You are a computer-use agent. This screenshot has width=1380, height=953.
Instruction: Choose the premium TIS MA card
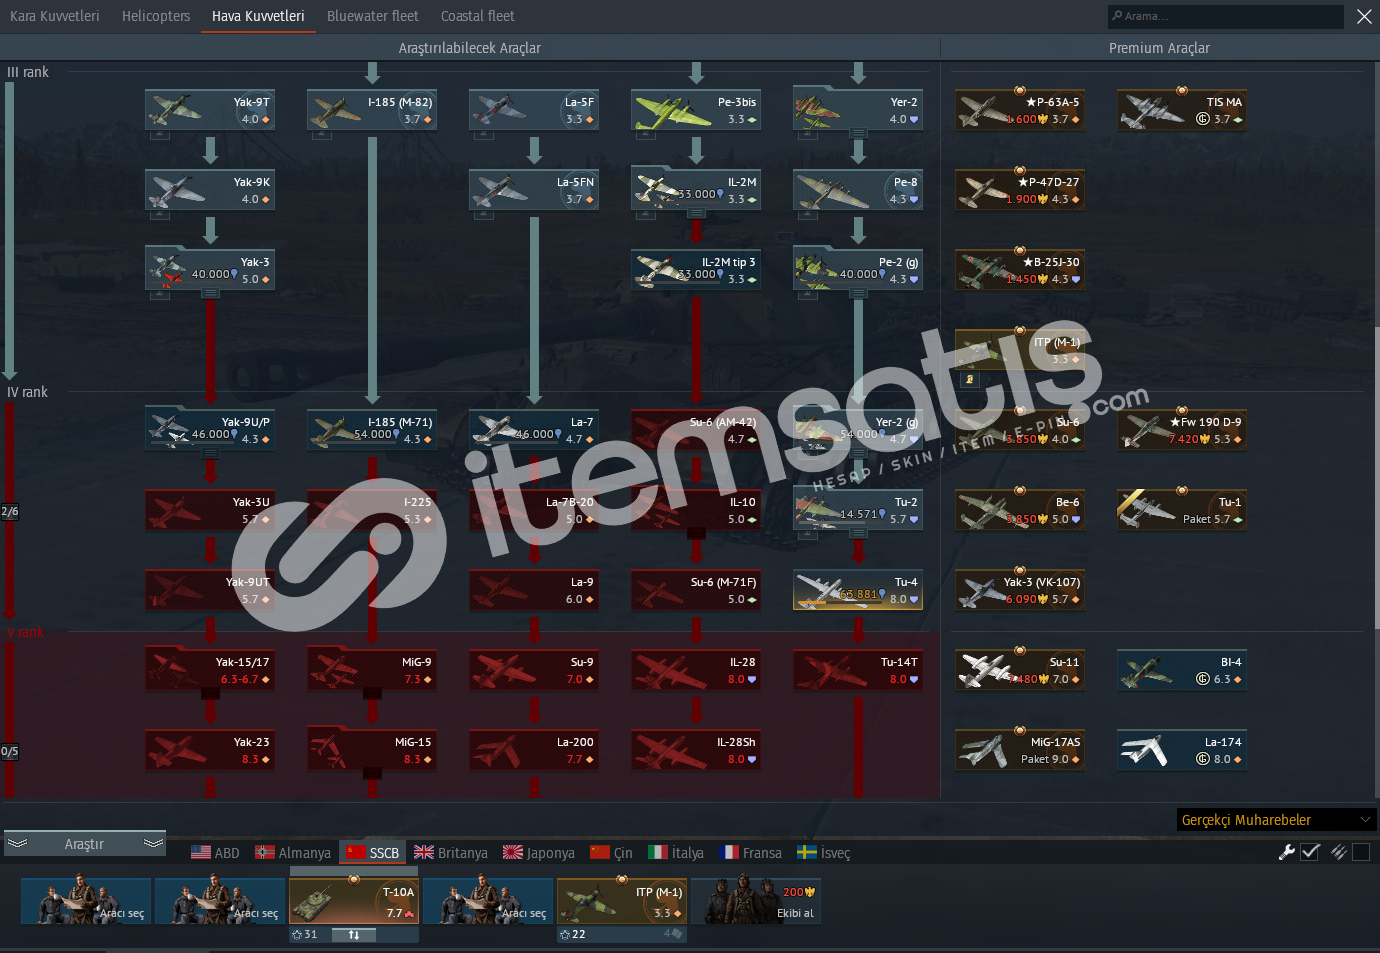click(x=1182, y=110)
